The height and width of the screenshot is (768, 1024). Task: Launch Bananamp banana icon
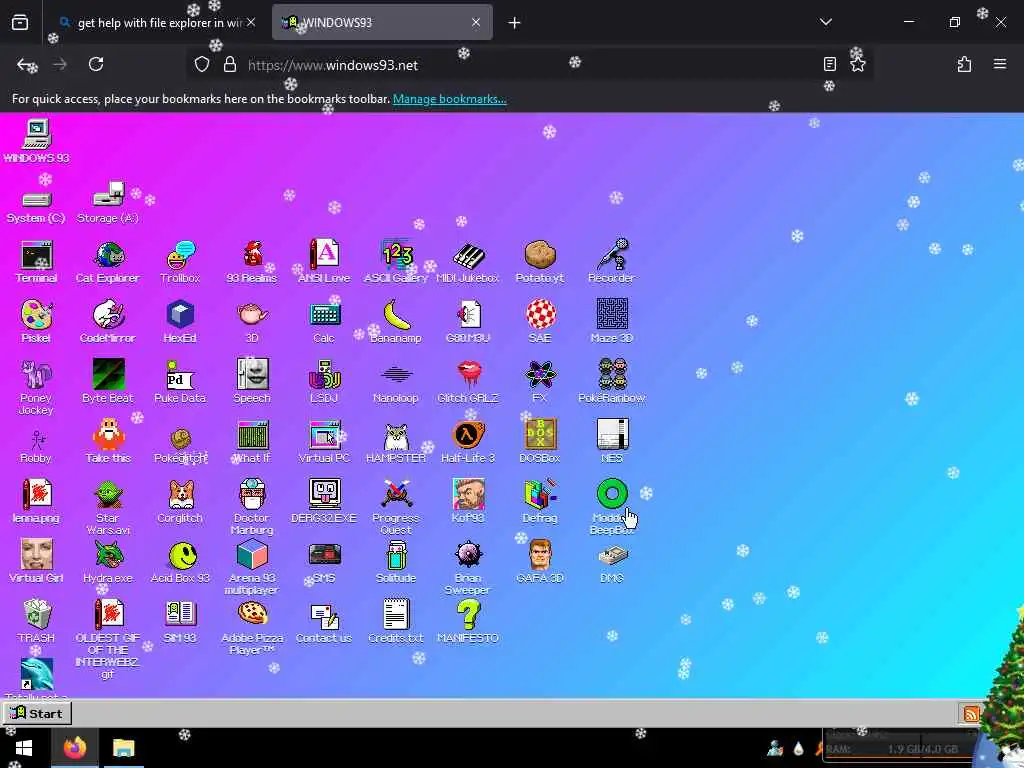pos(396,321)
